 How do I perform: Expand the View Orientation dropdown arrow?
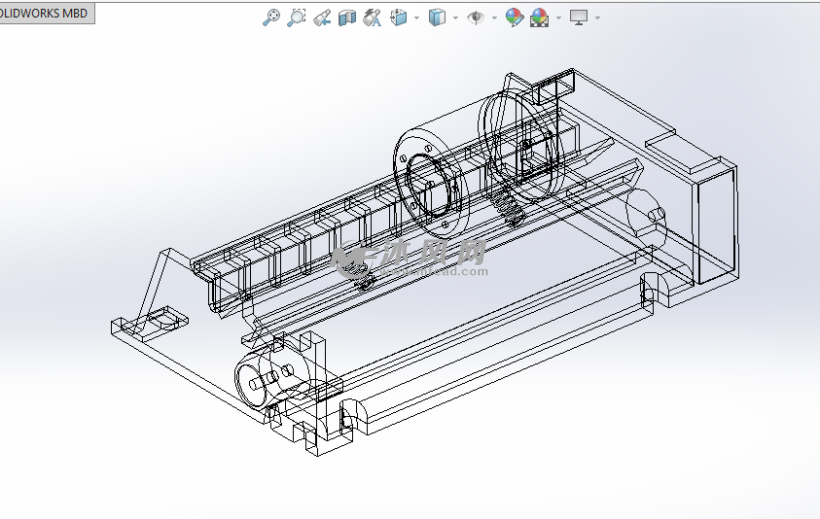(x=417, y=18)
